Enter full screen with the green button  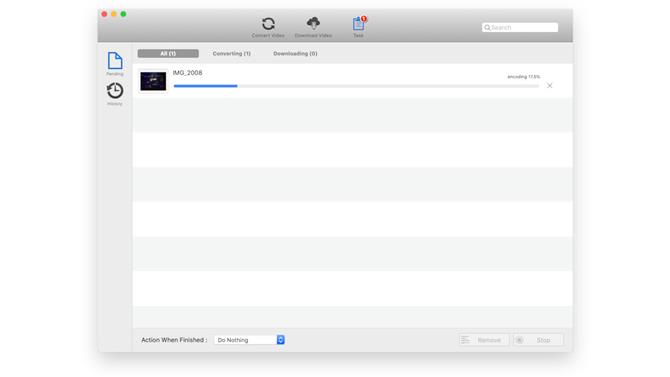[123, 14]
